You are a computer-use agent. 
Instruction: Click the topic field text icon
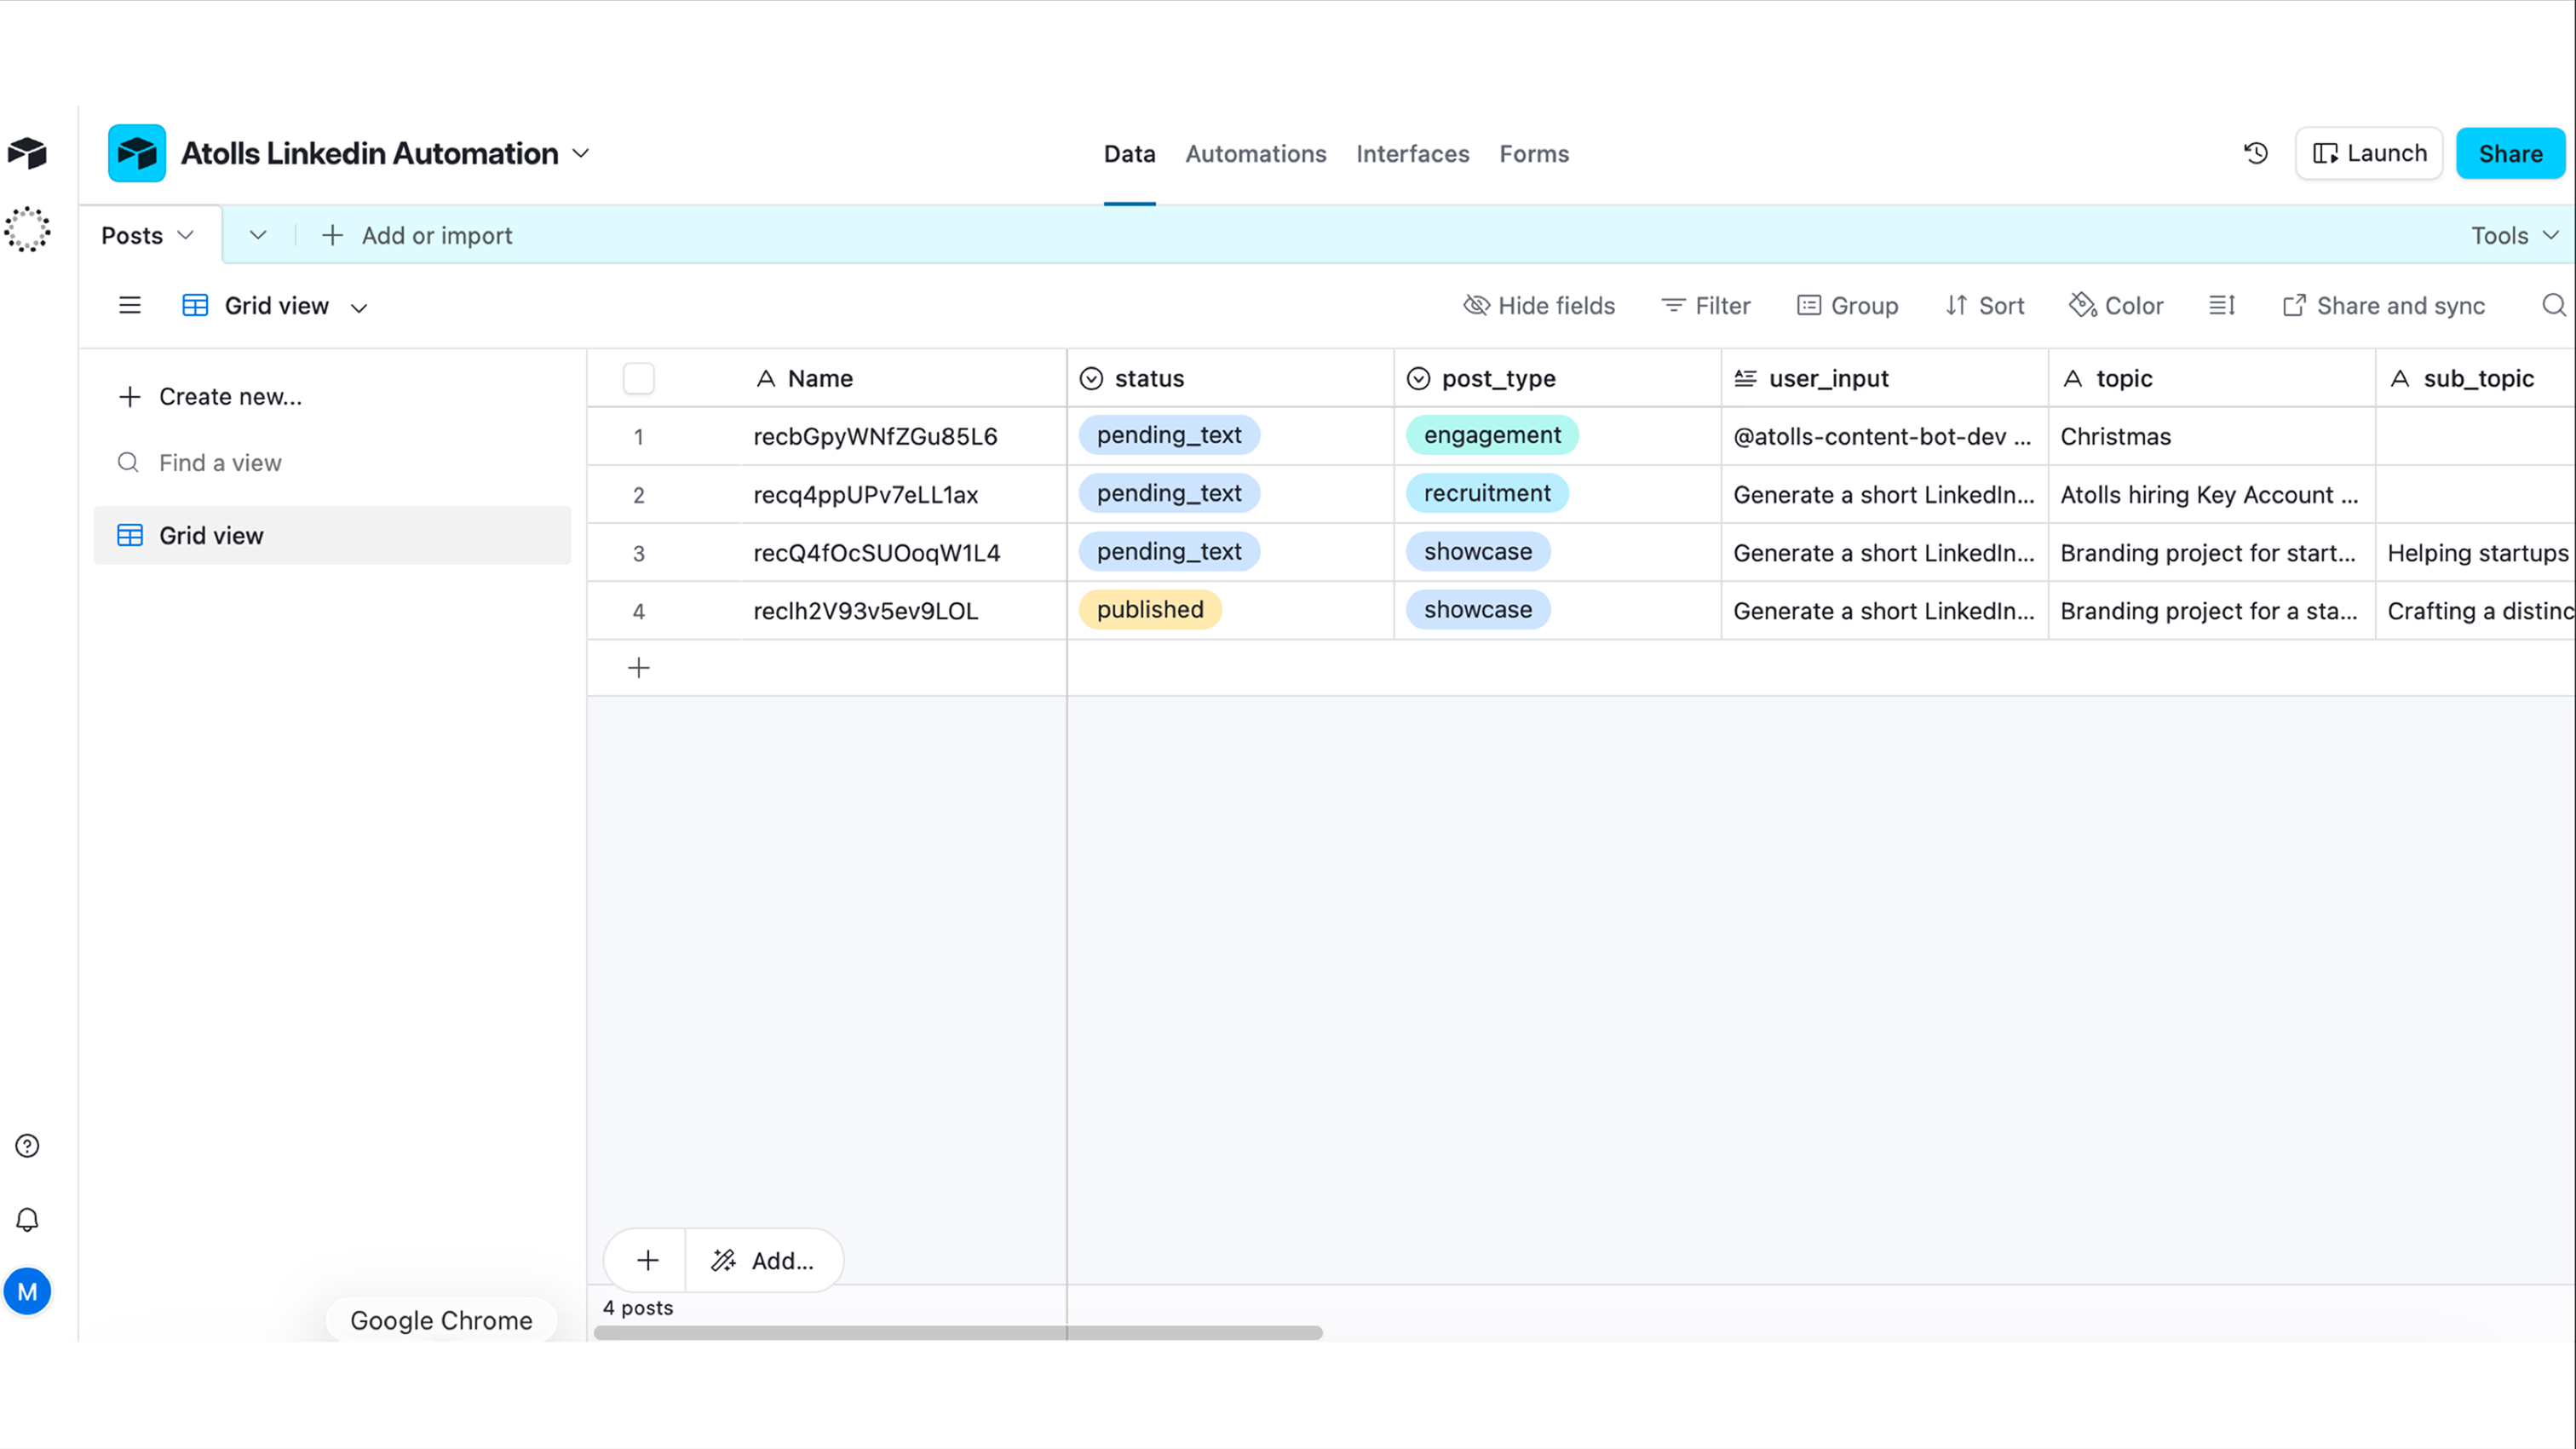pos(2073,378)
